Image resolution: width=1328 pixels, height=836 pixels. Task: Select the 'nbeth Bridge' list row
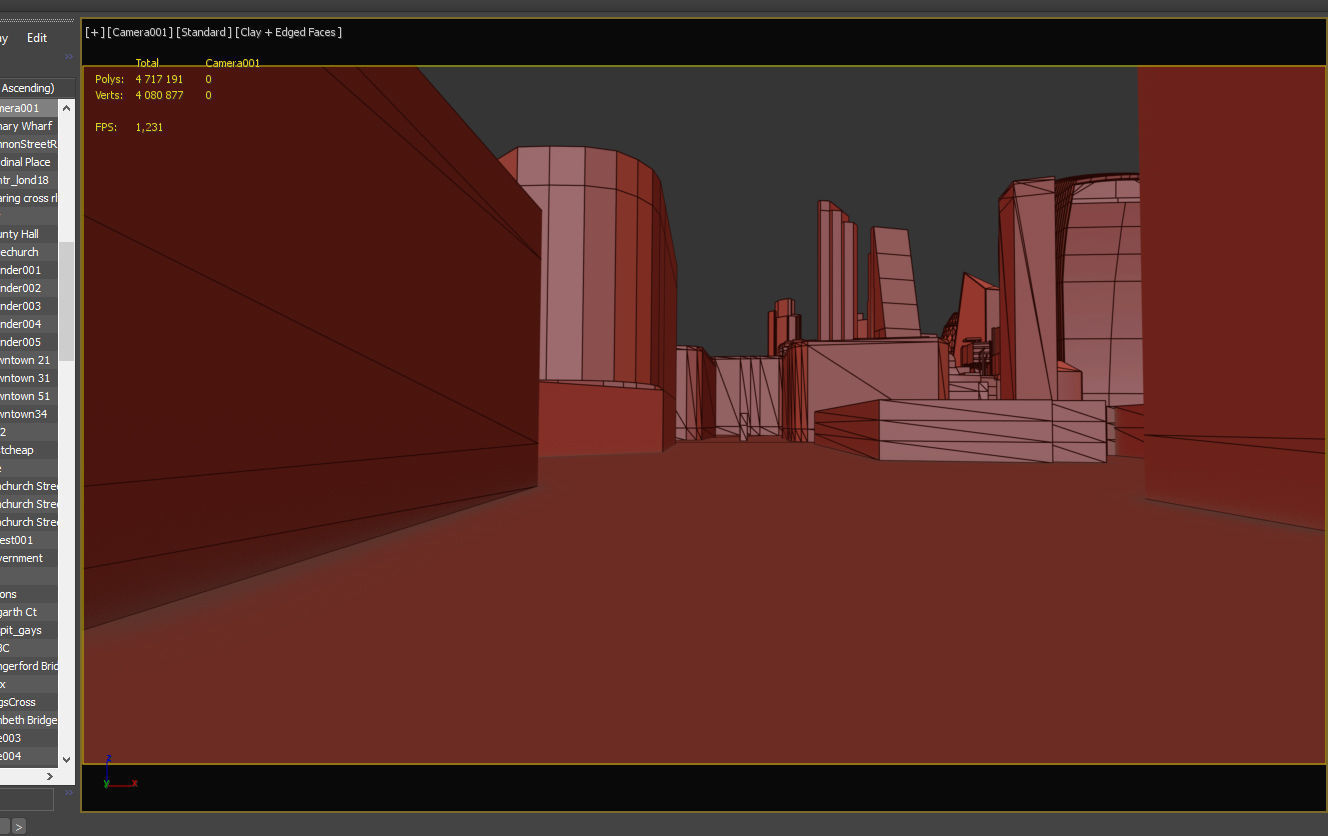click(x=29, y=720)
